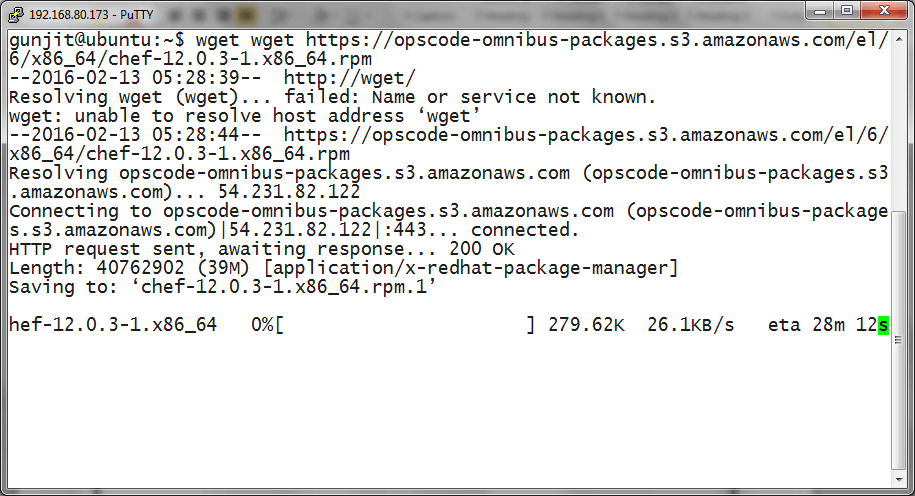
Task: Click the scrollbar up arrow
Action: pos(899,40)
